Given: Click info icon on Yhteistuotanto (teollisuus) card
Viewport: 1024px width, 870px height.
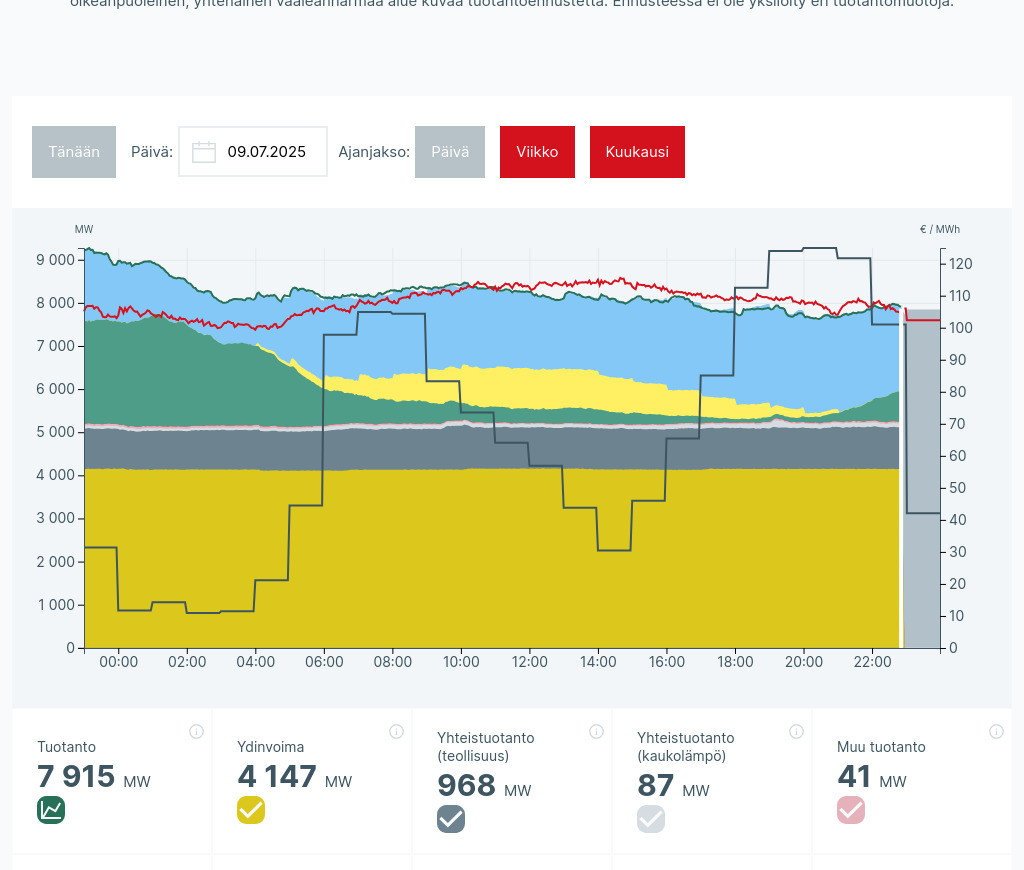Looking at the screenshot, I should (x=596, y=731).
